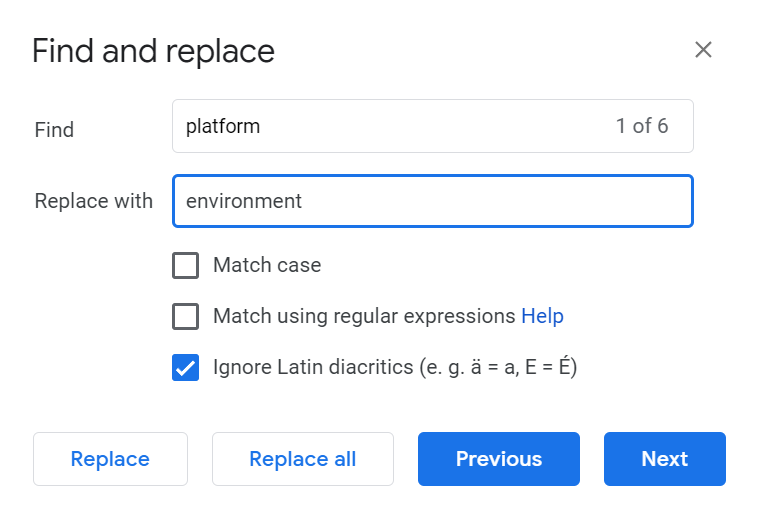Click the "Find and replace" dialog title
The height and width of the screenshot is (506, 758).
[153, 50]
